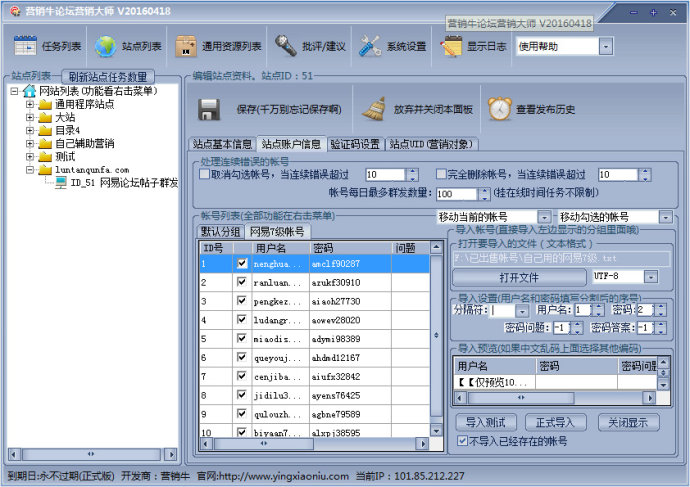Screen dimensions: 690x487
Task: Expand the 通用程序站点 tree node
Action: (x=30, y=104)
